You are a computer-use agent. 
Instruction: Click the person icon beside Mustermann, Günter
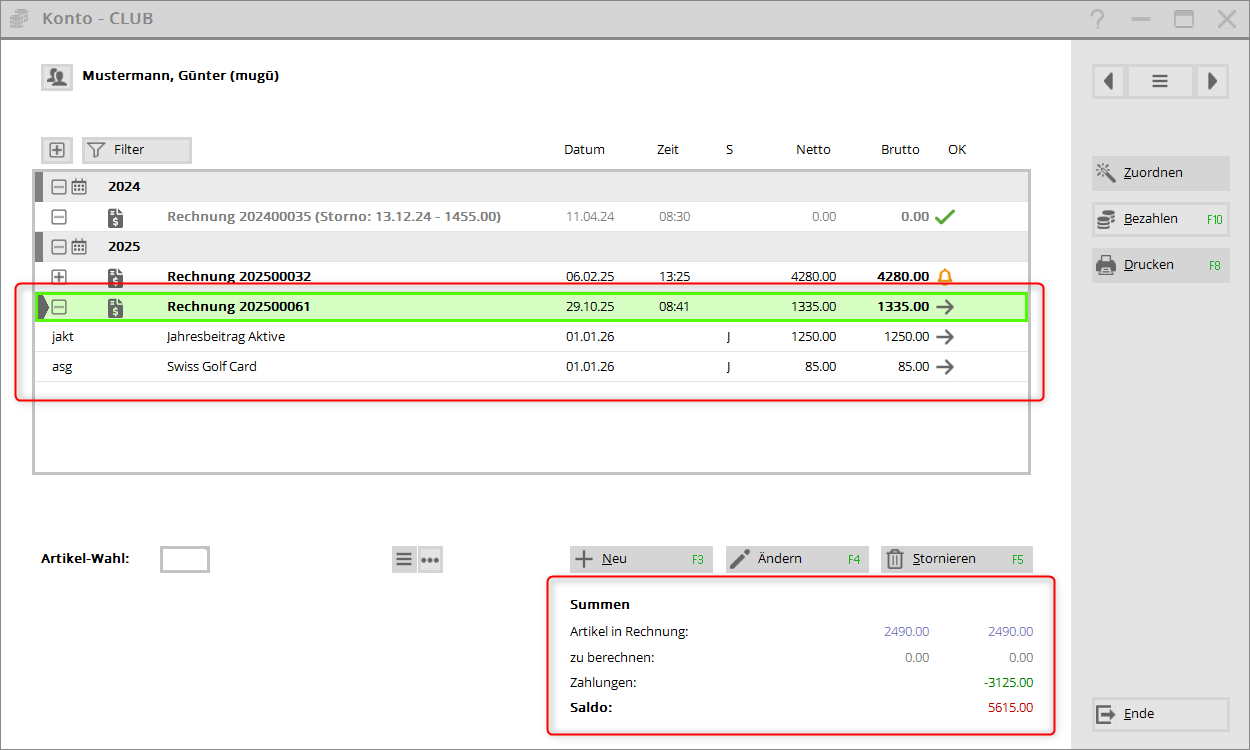click(x=56, y=77)
